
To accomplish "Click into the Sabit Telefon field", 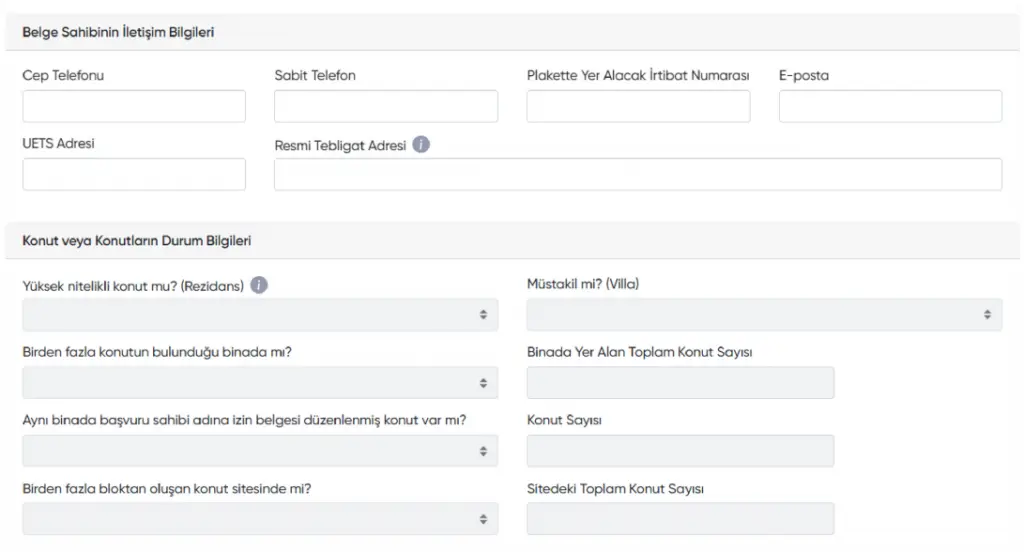I will click(386, 106).
